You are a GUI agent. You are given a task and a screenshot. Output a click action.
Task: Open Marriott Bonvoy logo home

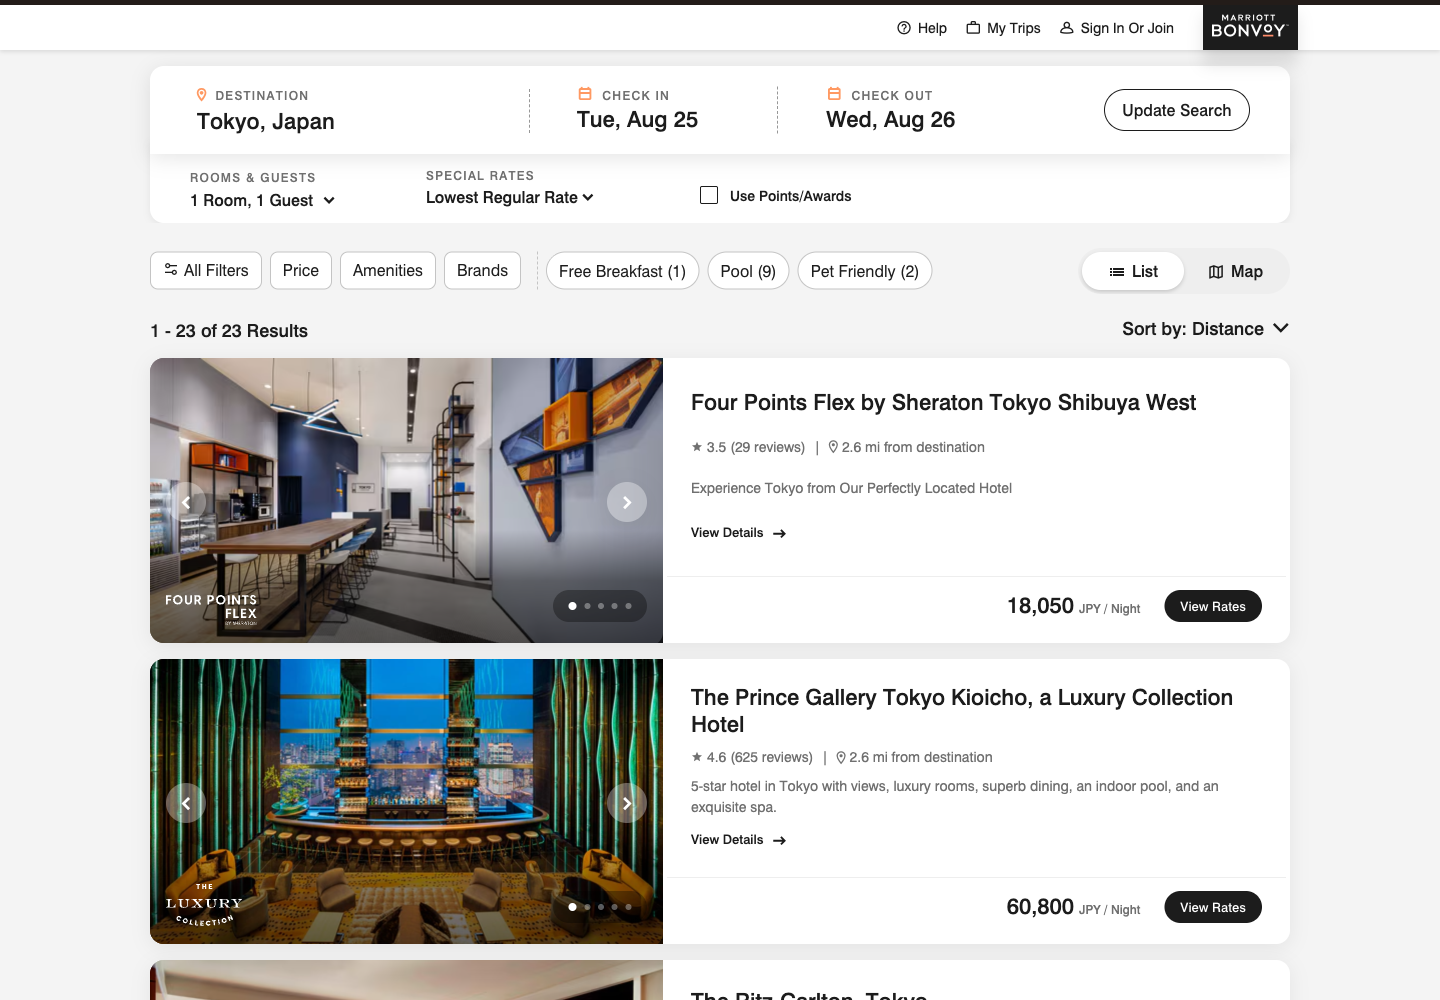1249,27
